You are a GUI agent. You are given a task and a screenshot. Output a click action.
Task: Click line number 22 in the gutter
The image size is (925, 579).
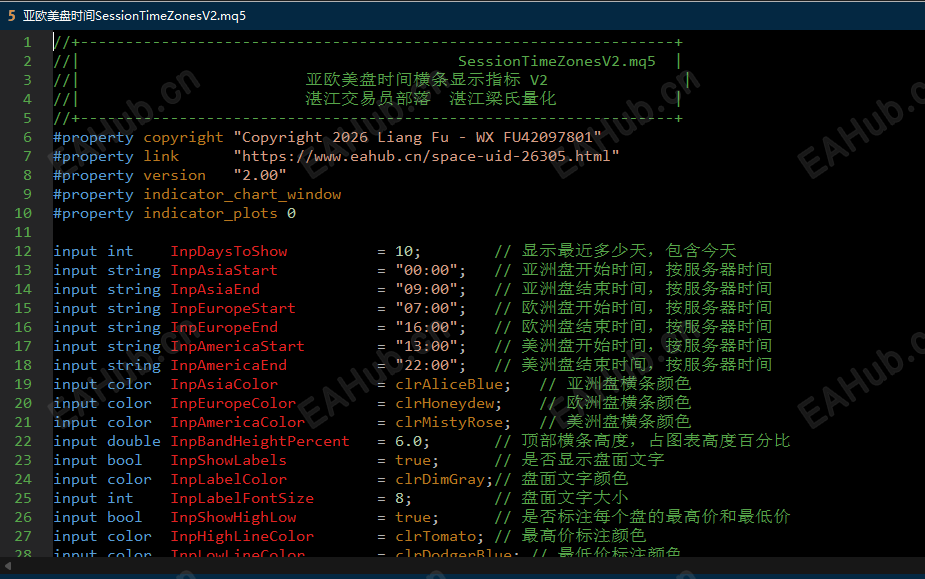pyautogui.click(x=23, y=441)
